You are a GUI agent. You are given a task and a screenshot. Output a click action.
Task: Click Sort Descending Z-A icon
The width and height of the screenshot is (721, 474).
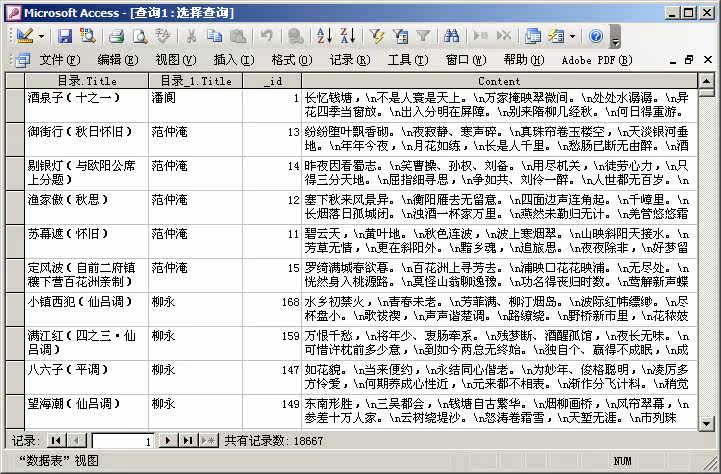click(348, 36)
